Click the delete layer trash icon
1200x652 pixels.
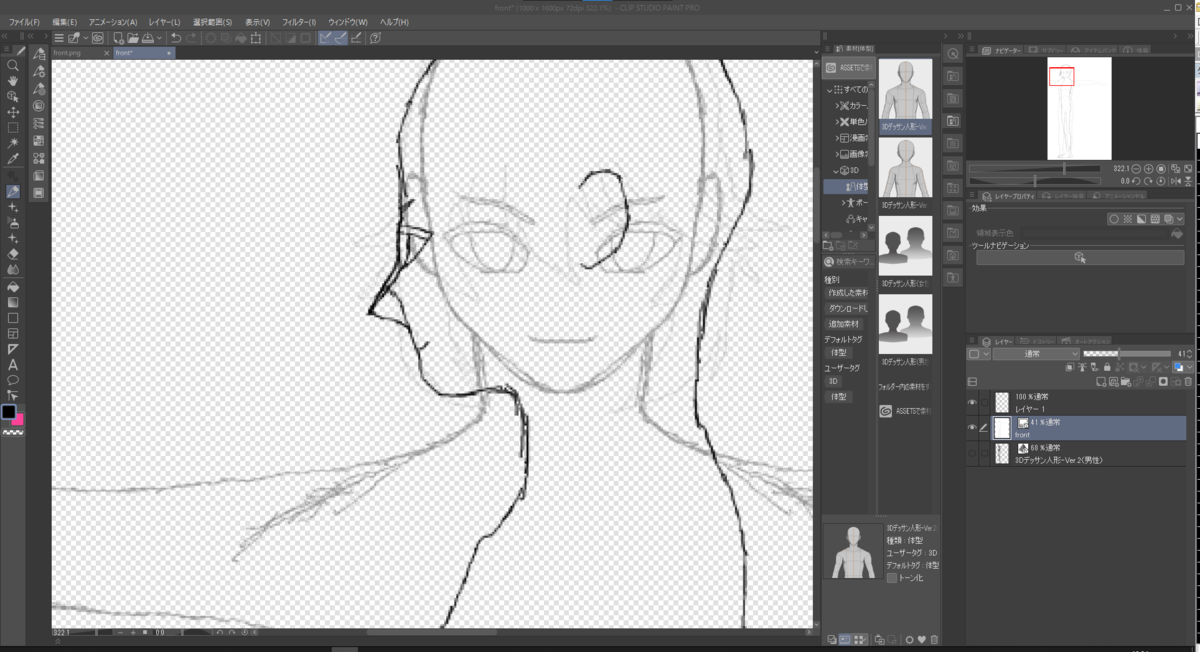1188,382
